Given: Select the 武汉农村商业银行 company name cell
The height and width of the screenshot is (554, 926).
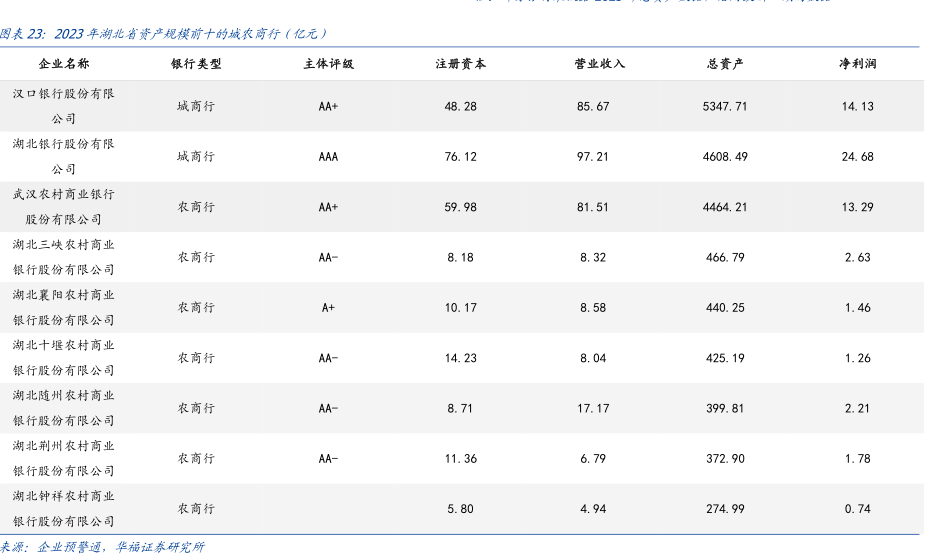Looking at the screenshot, I should tap(63, 207).
